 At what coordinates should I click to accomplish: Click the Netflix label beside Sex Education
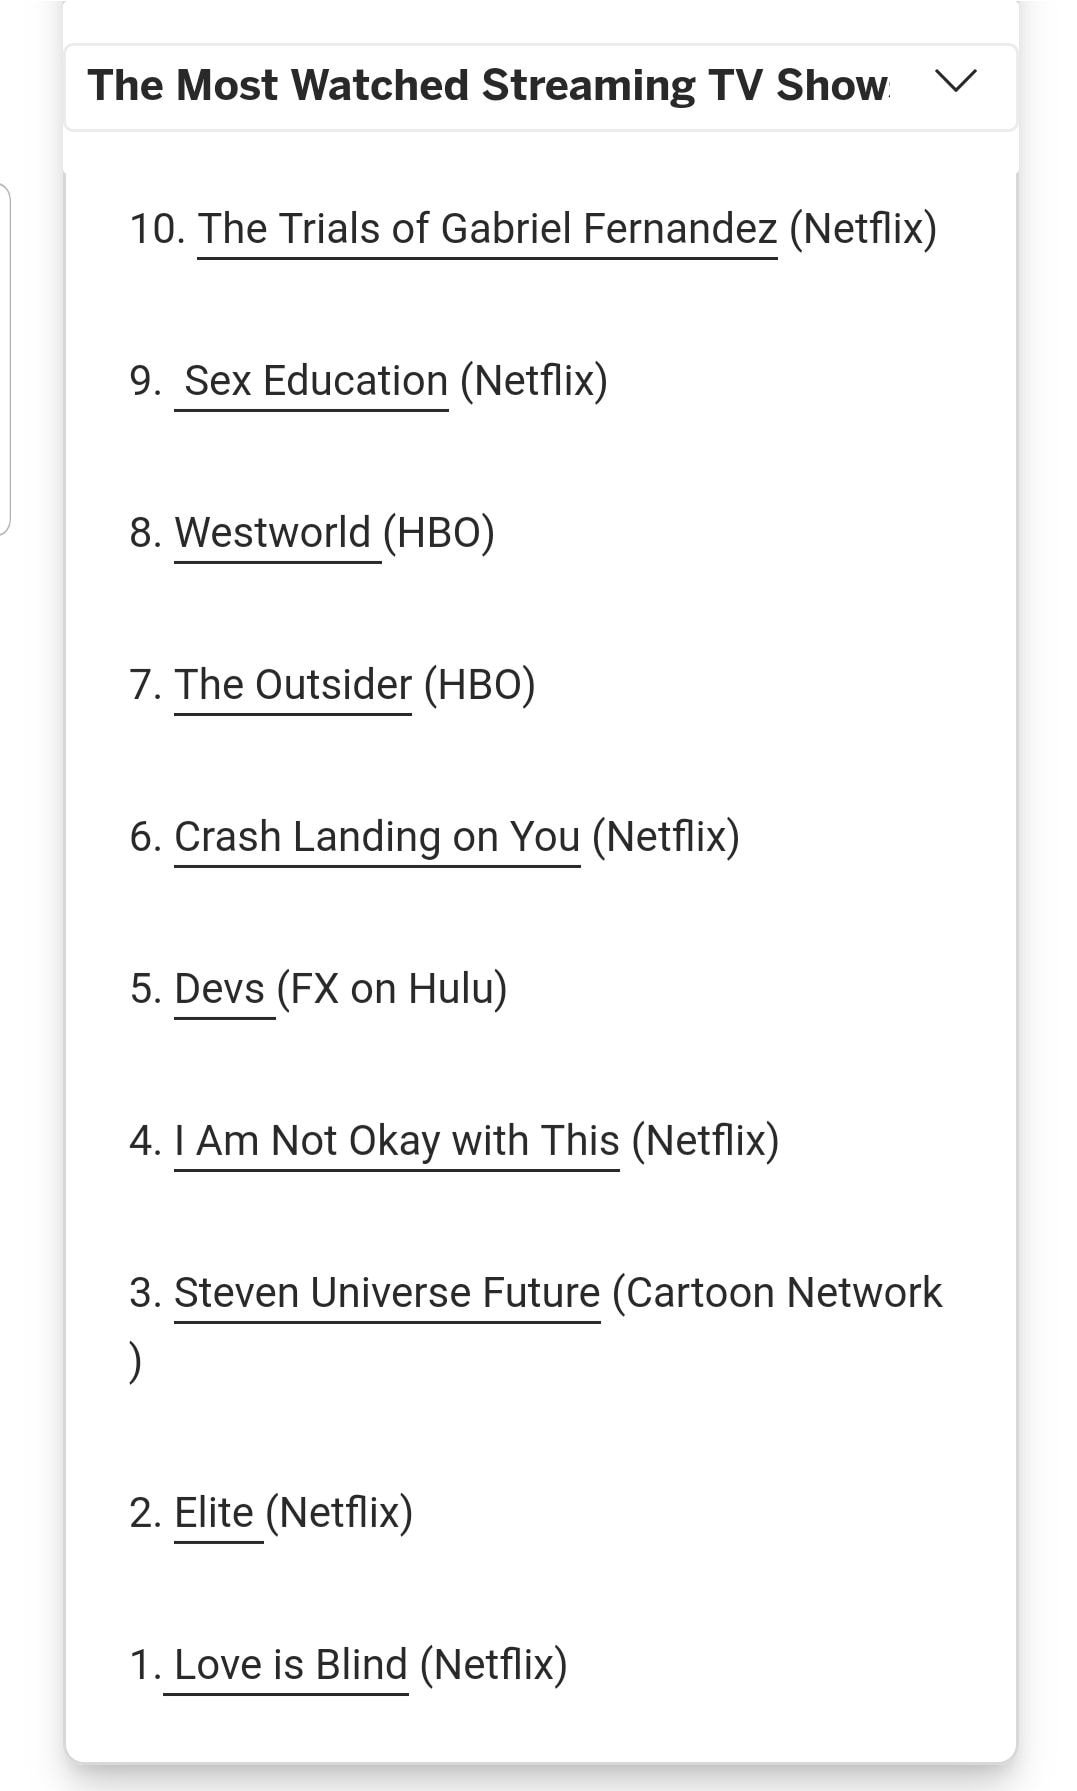[534, 381]
